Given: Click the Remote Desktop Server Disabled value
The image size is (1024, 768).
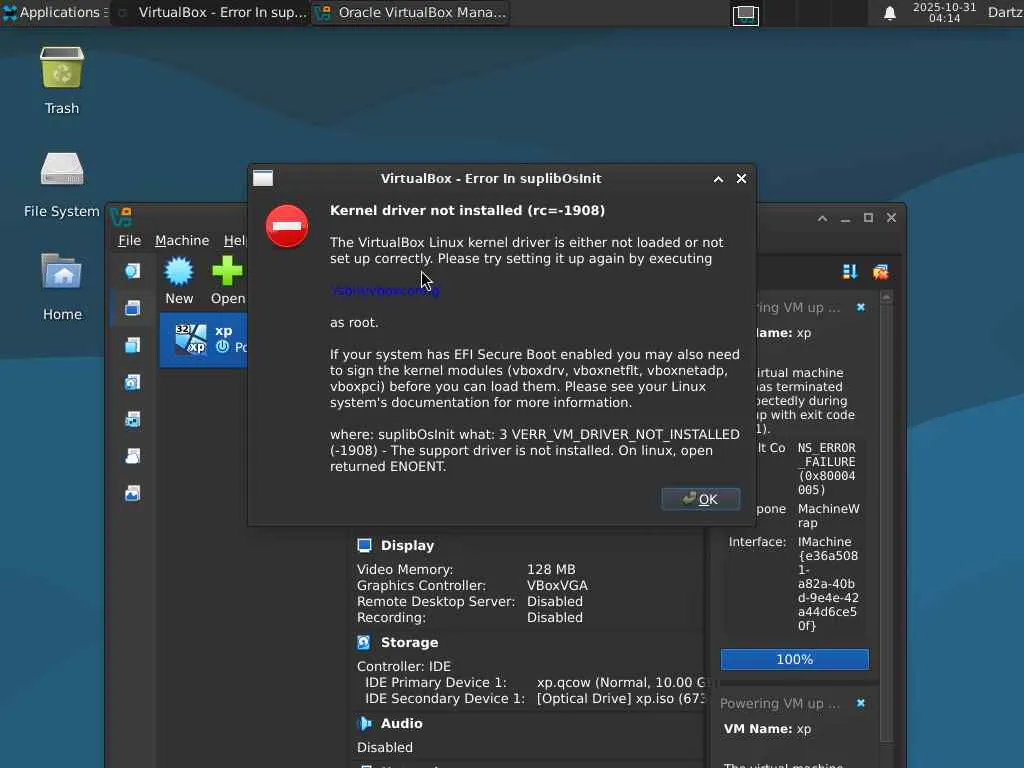Looking at the screenshot, I should pyautogui.click(x=554, y=601).
